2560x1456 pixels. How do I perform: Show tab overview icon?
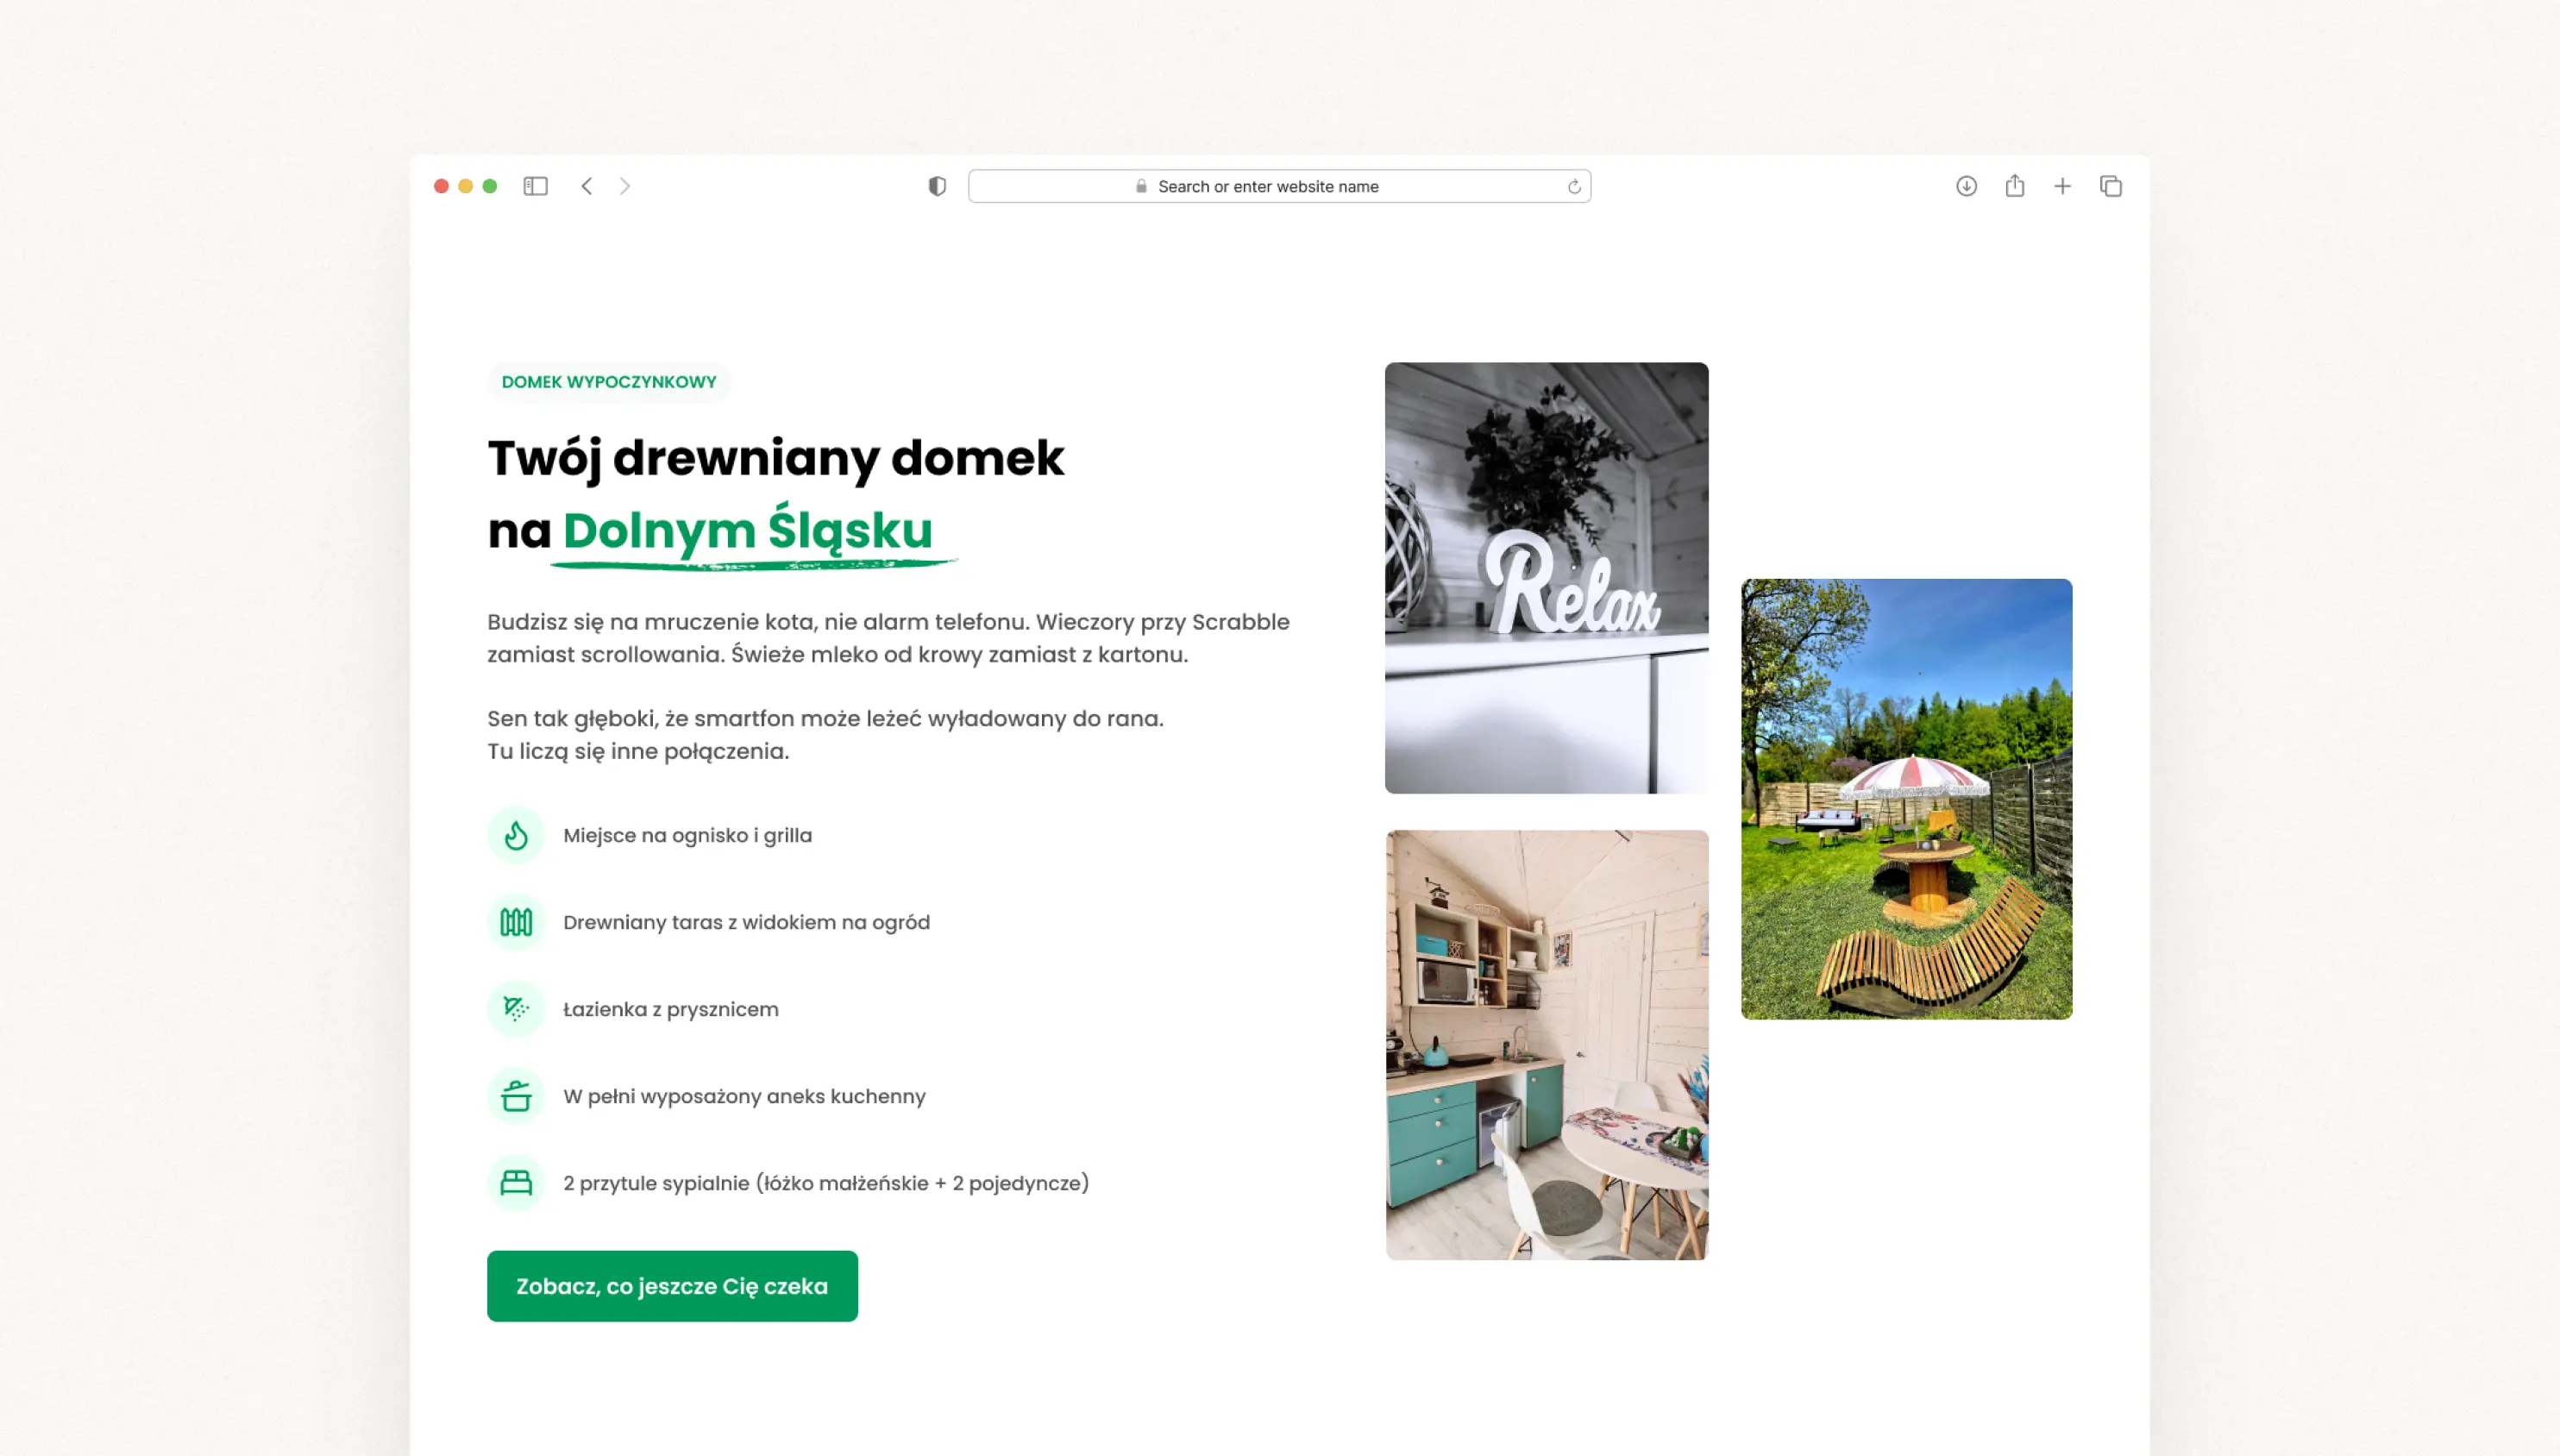[x=2111, y=186]
